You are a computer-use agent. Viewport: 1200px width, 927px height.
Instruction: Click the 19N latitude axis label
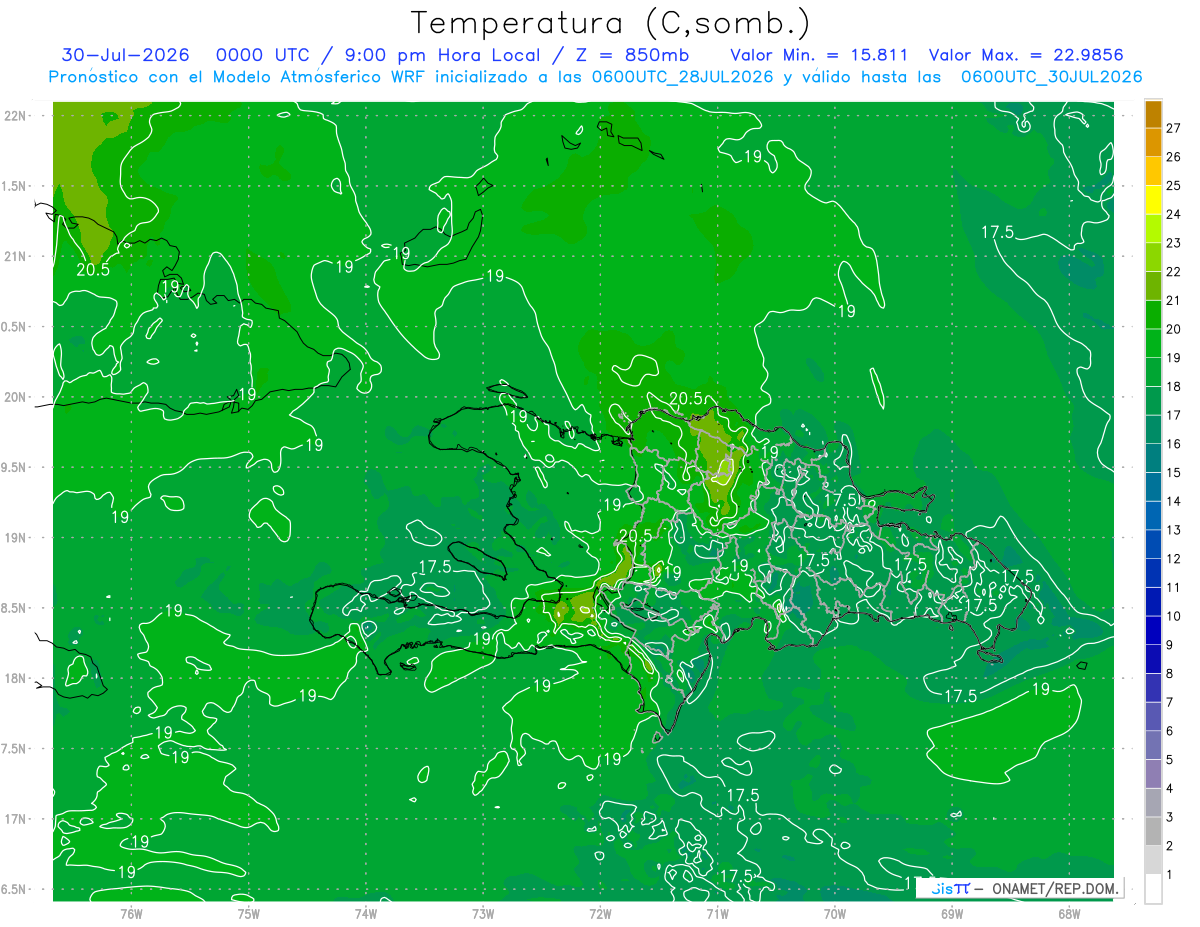[x=14, y=538]
